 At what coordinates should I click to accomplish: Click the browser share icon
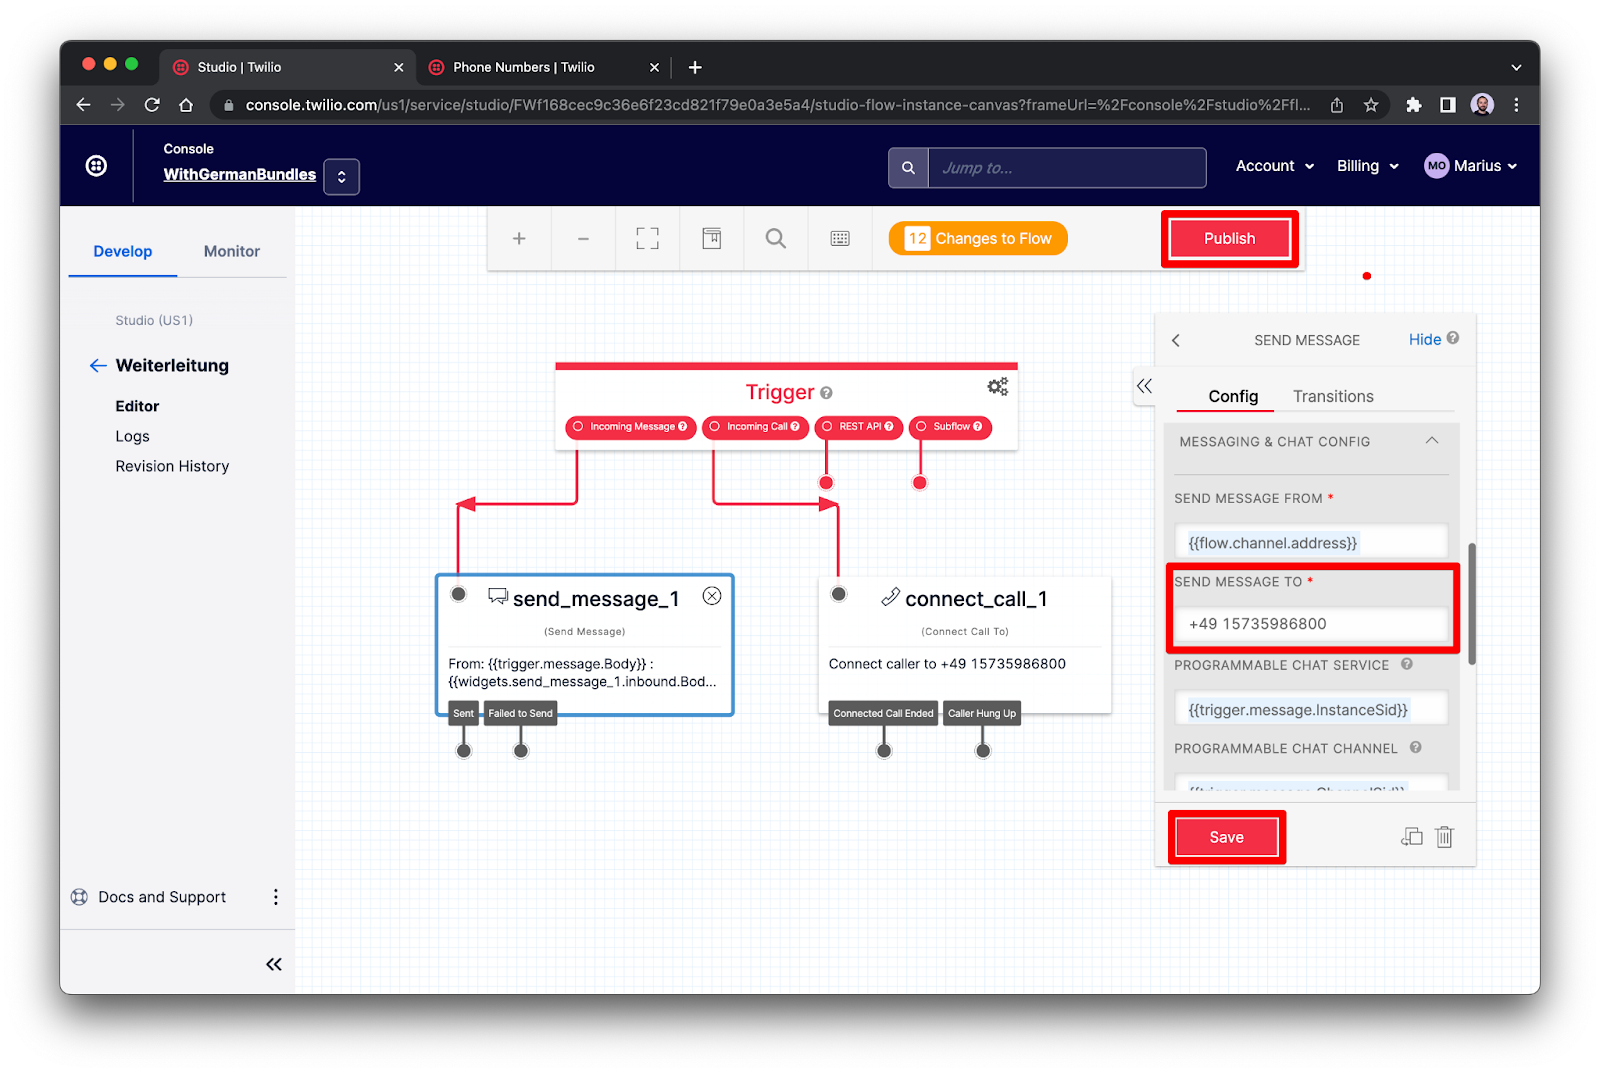pos(1337,105)
